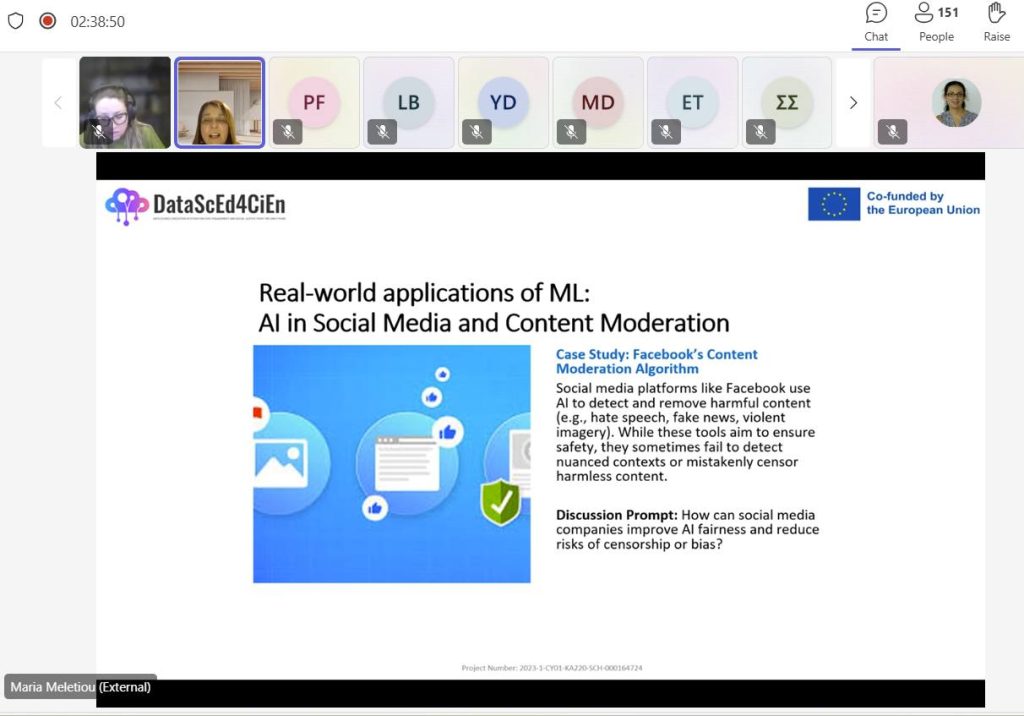Click the European Union flag emblem

(x=833, y=204)
